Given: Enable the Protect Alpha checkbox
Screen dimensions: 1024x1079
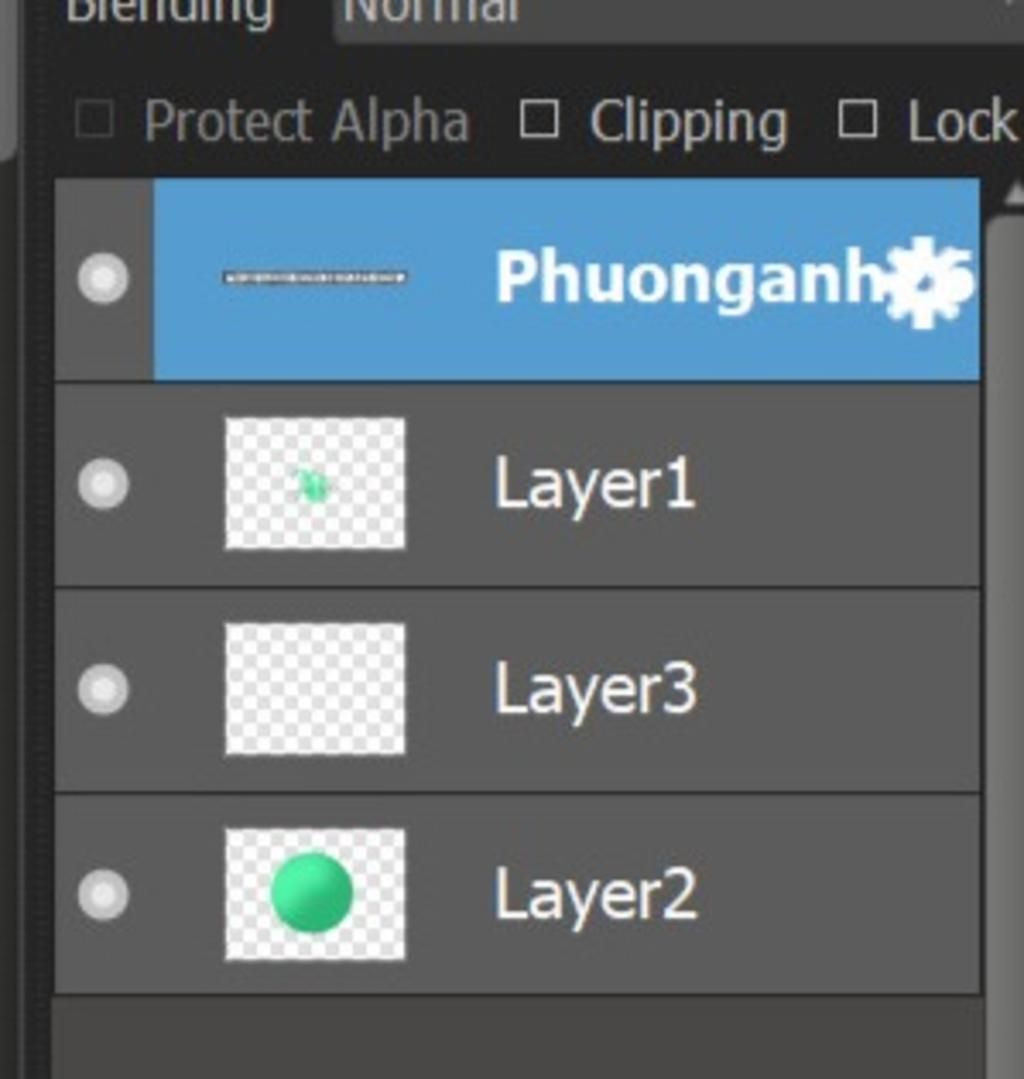Looking at the screenshot, I should click(x=95, y=121).
